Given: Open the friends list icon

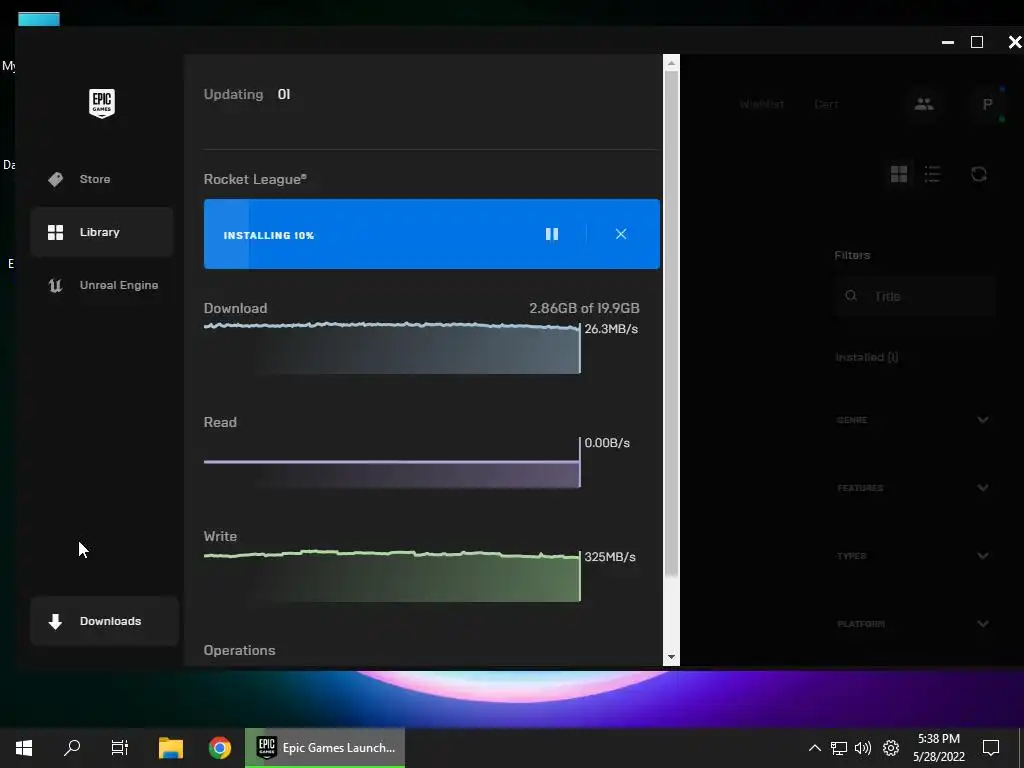Looking at the screenshot, I should point(923,104).
